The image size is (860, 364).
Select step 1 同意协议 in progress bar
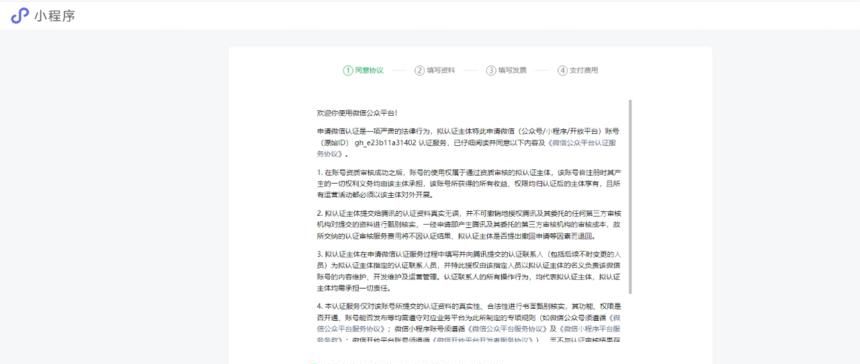coord(363,70)
